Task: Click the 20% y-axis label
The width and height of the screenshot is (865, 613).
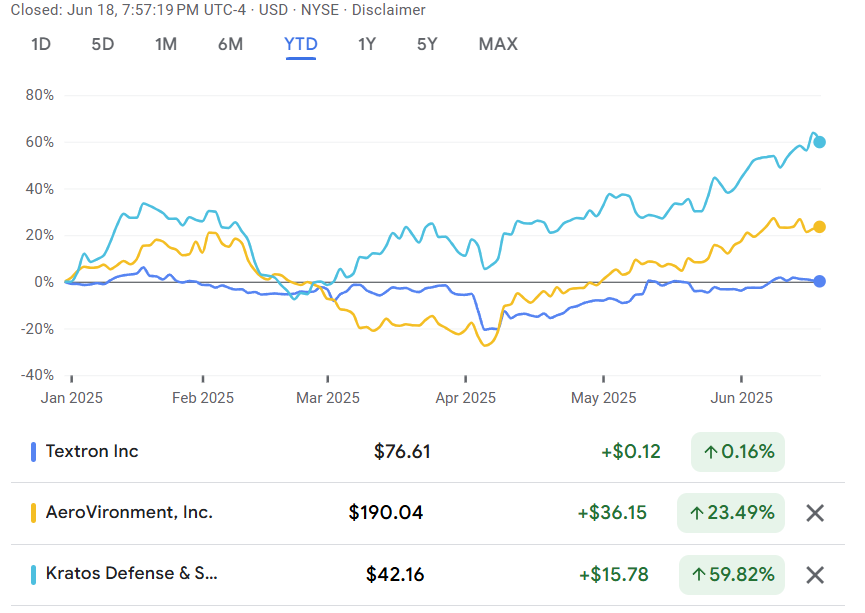Action: 40,236
